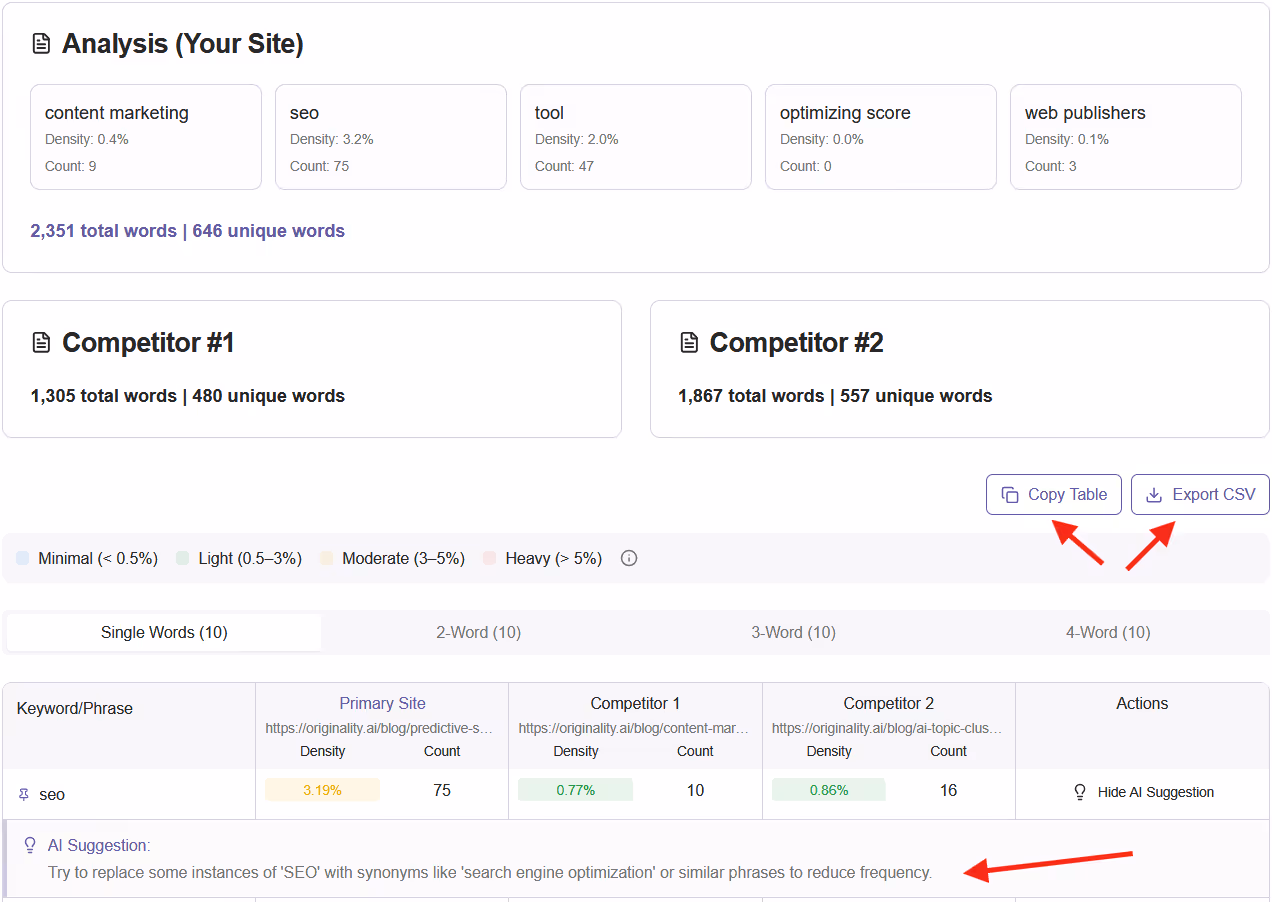Open Competitor 1's truncated blog URL link
Screen dimensions: 1272x902
[636, 727]
